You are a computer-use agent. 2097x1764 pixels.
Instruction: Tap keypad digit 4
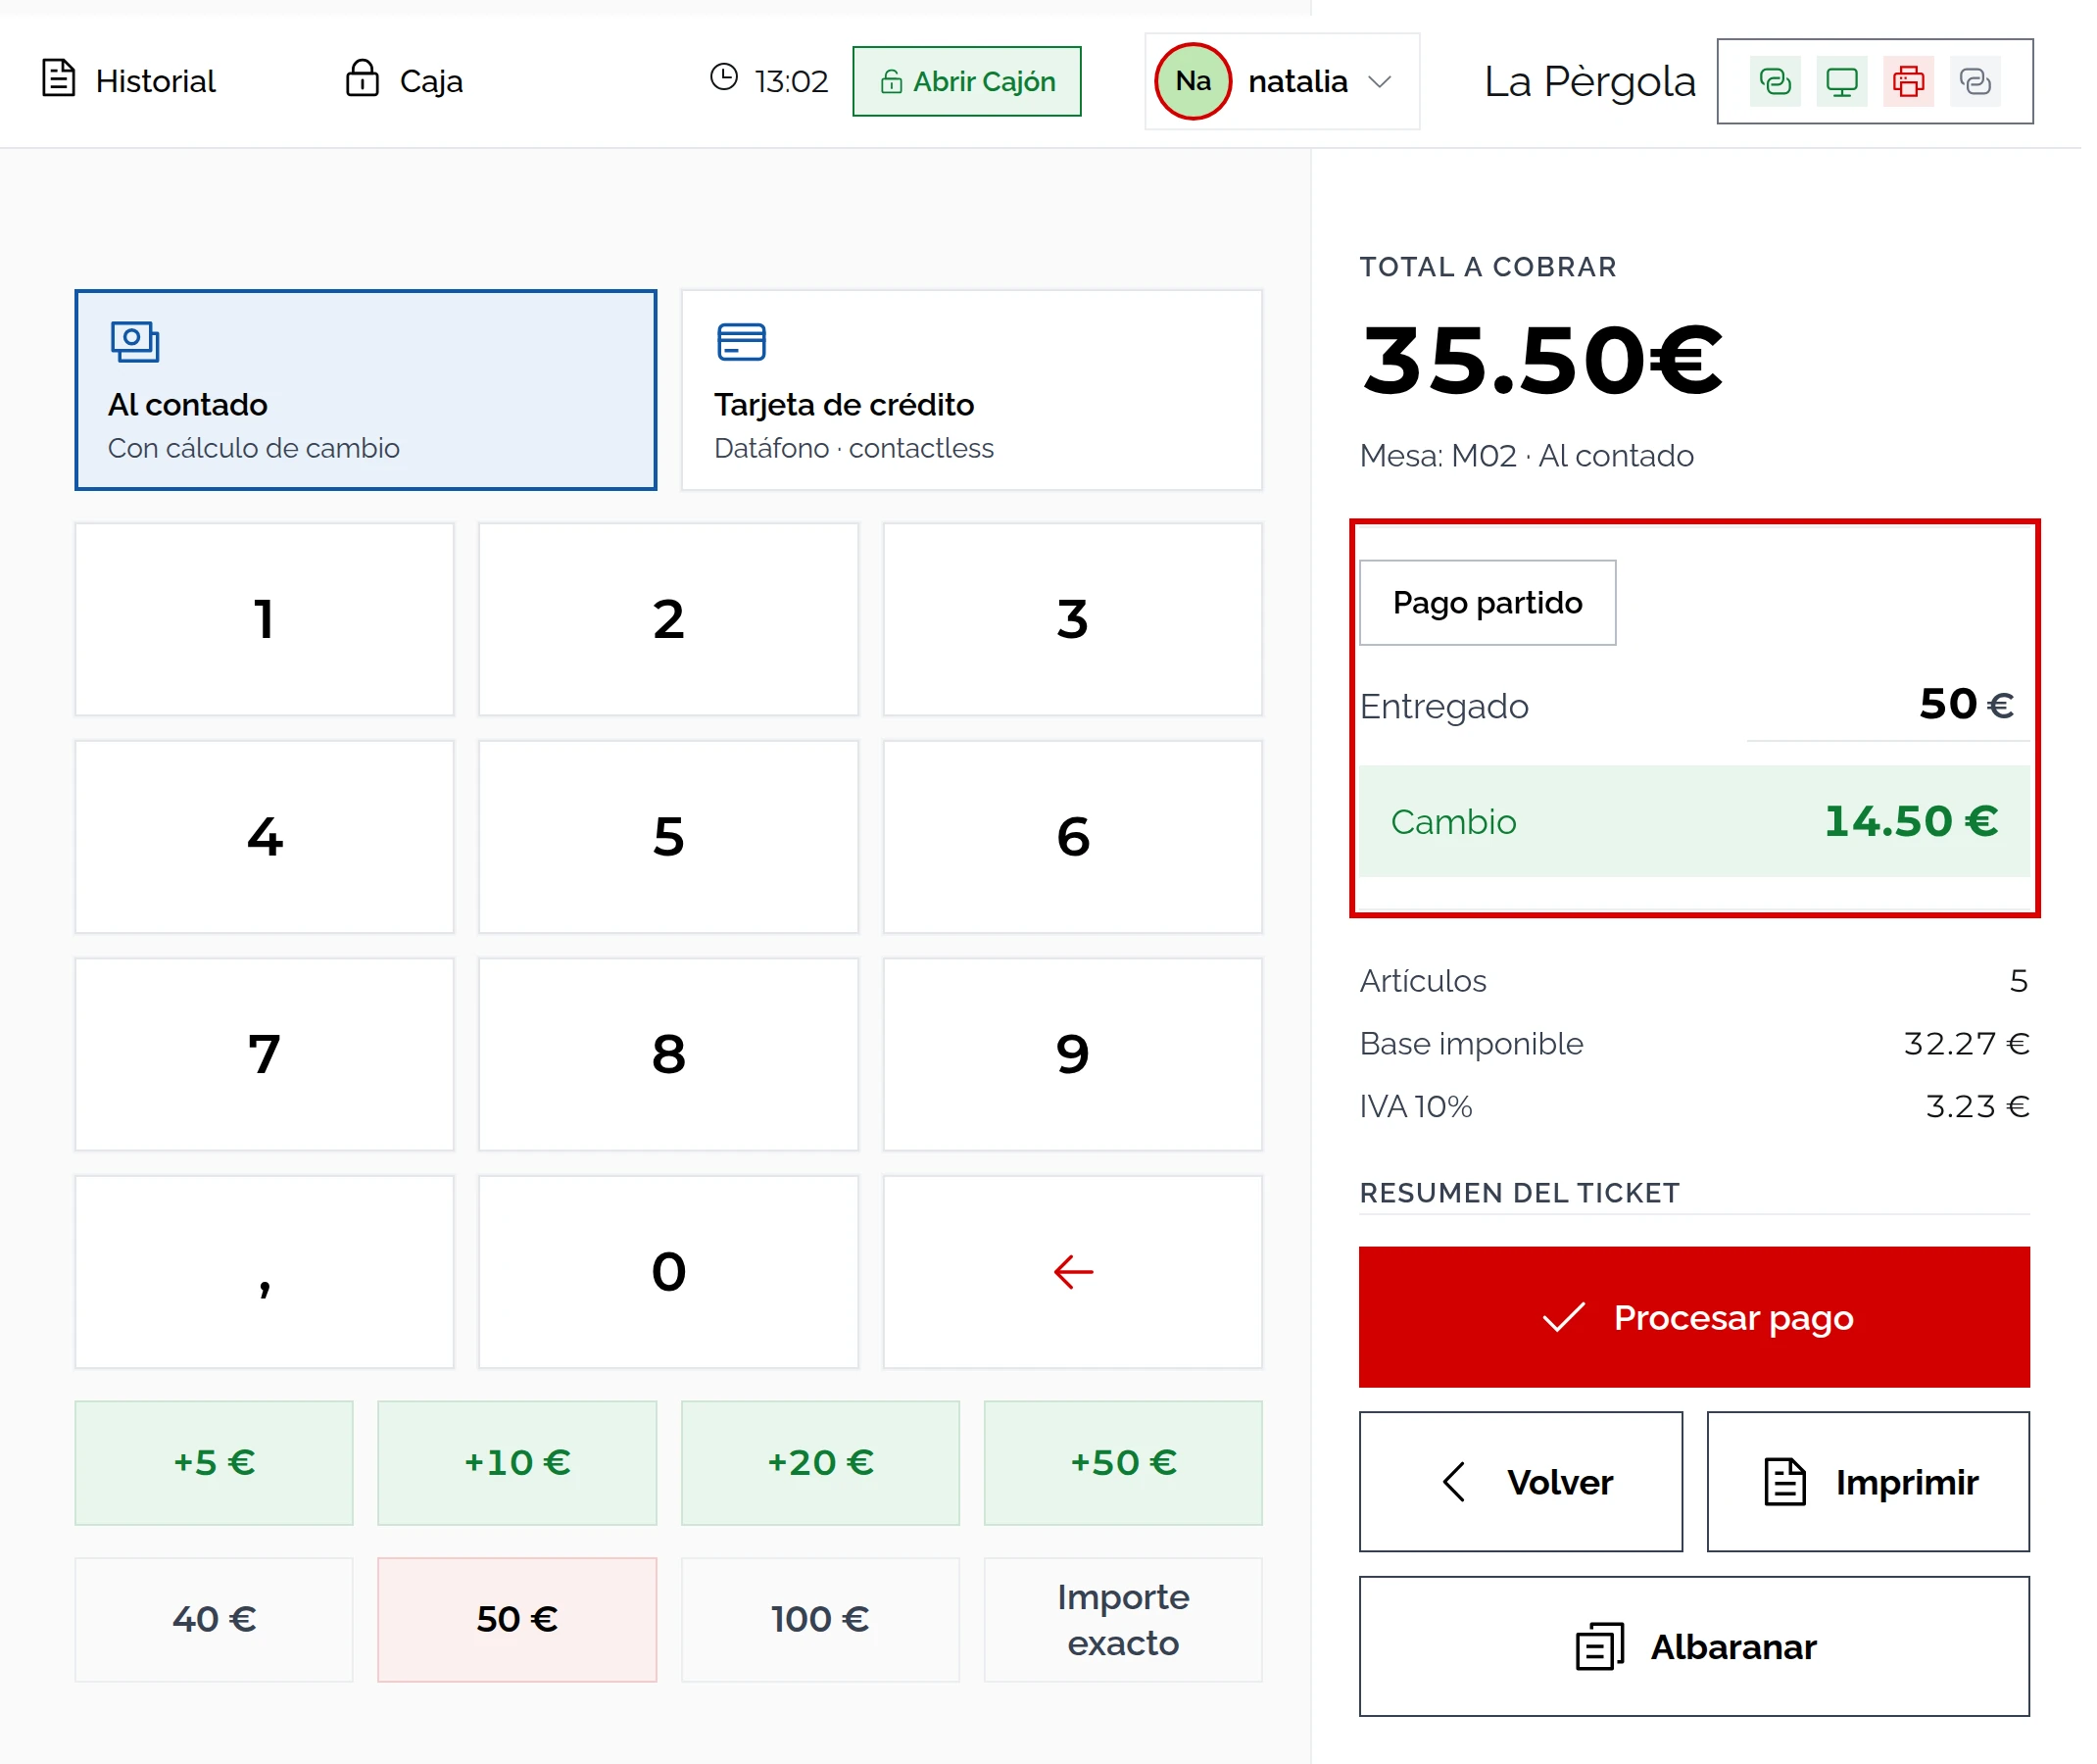pyautogui.click(x=265, y=837)
